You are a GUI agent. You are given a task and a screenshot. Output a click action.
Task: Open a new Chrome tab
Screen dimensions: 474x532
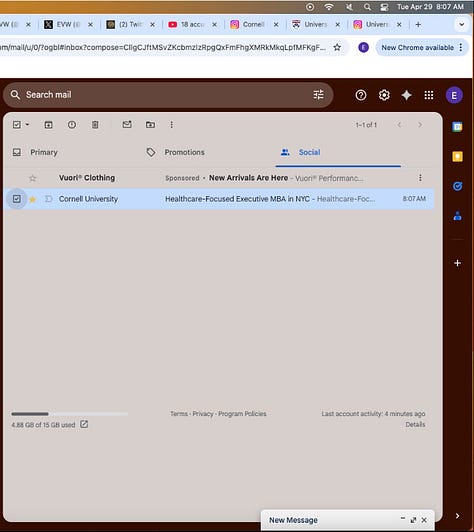pos(418,24)
